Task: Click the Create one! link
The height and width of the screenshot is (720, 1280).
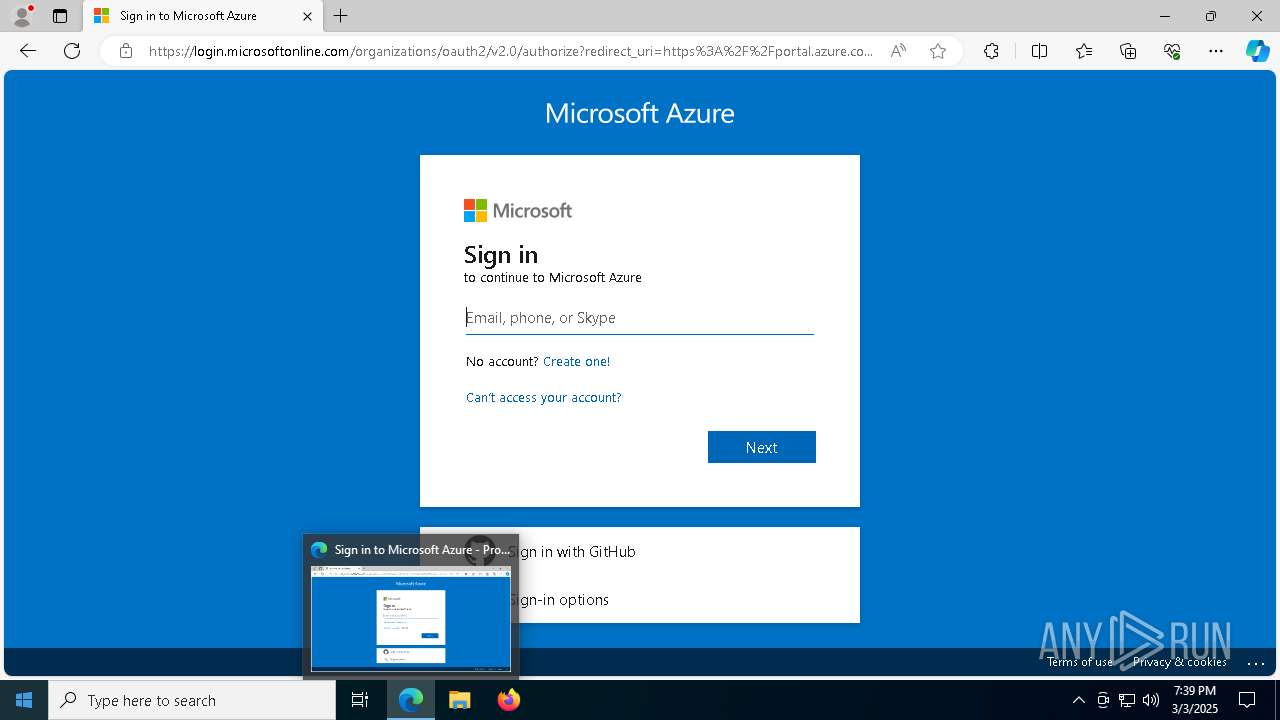Action: 576,361
